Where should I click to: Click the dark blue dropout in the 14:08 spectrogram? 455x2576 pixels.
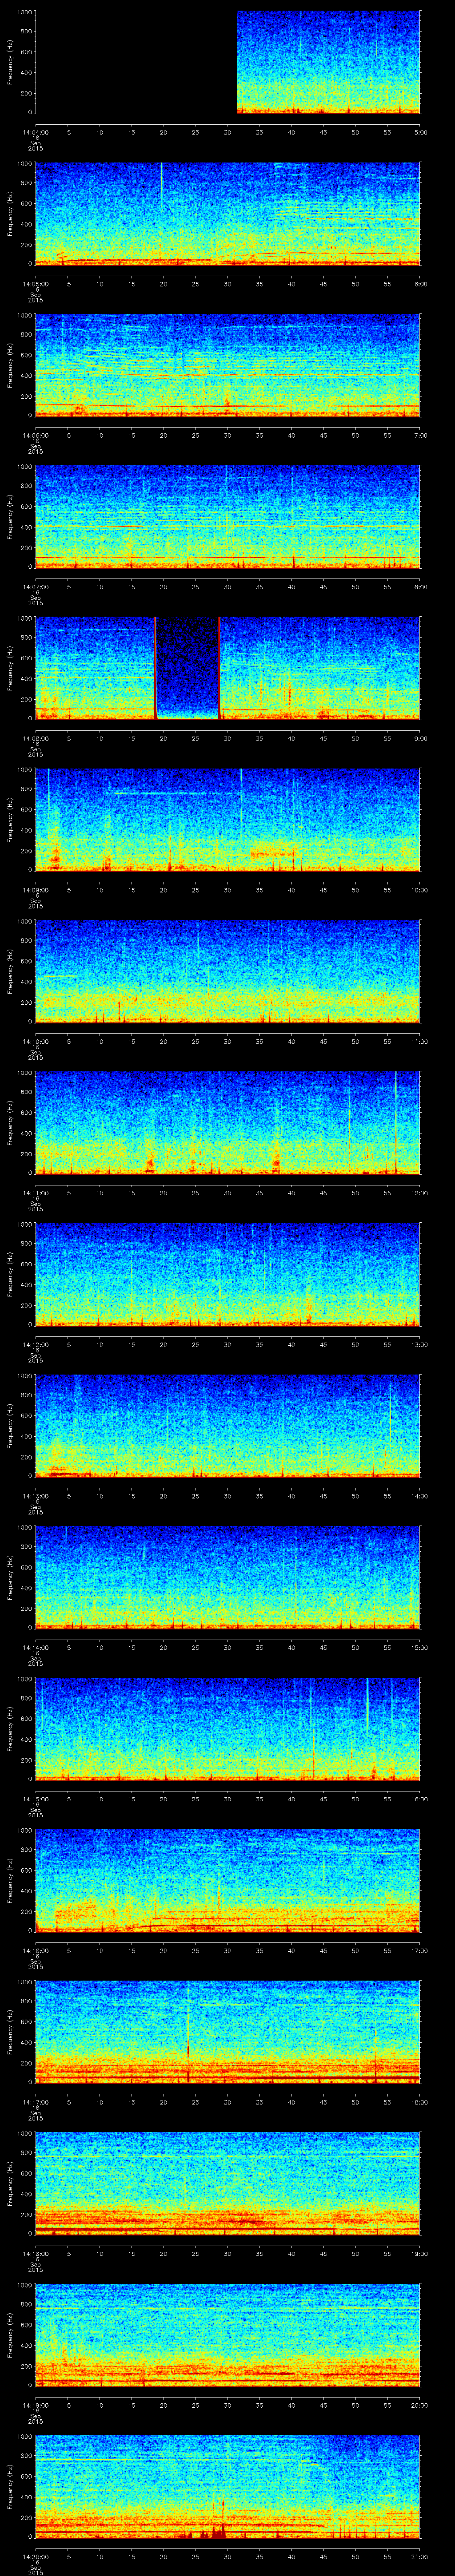[187, 665]
